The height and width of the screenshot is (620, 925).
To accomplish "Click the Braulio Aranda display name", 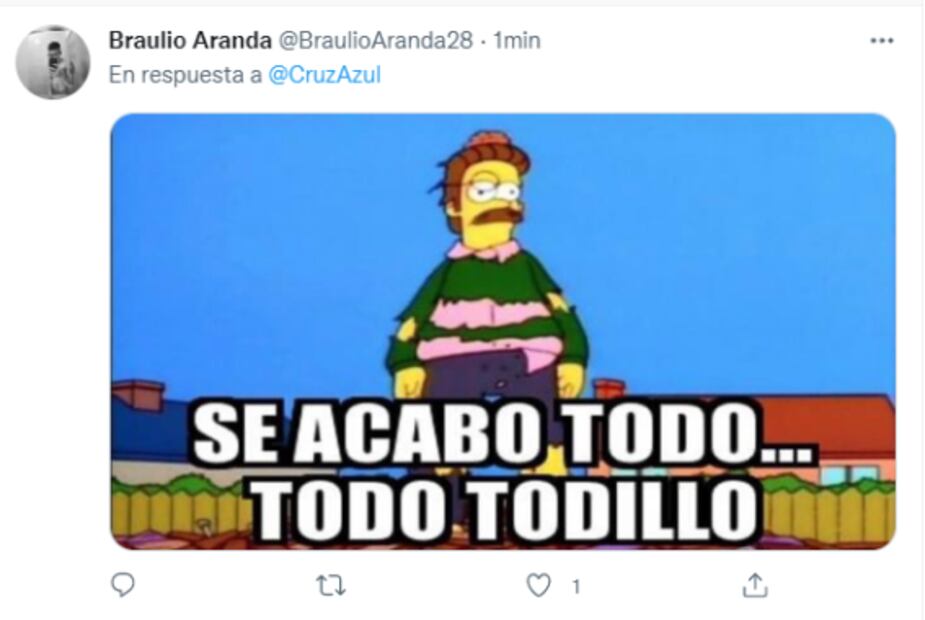I will [x=190, y=41].
